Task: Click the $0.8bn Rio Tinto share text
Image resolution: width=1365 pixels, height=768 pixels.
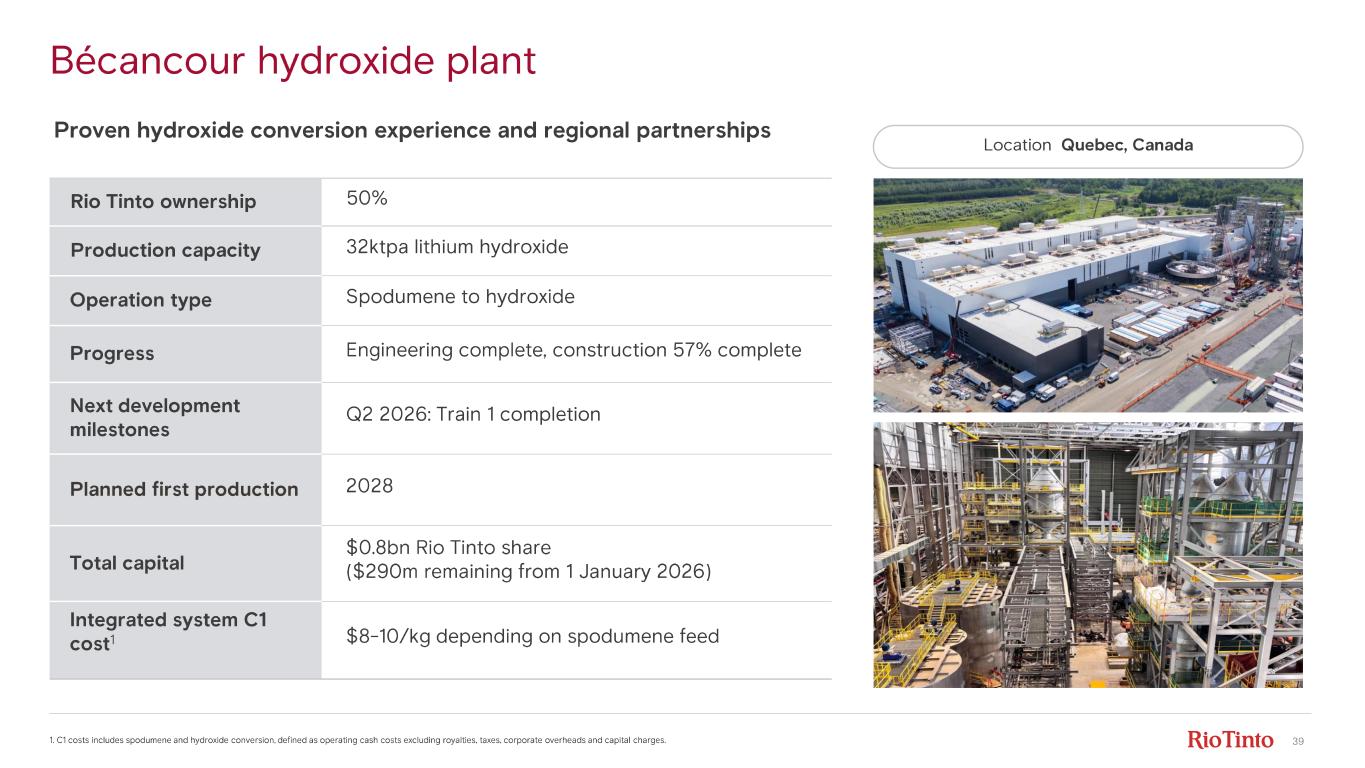Action: tap(448, 548)
